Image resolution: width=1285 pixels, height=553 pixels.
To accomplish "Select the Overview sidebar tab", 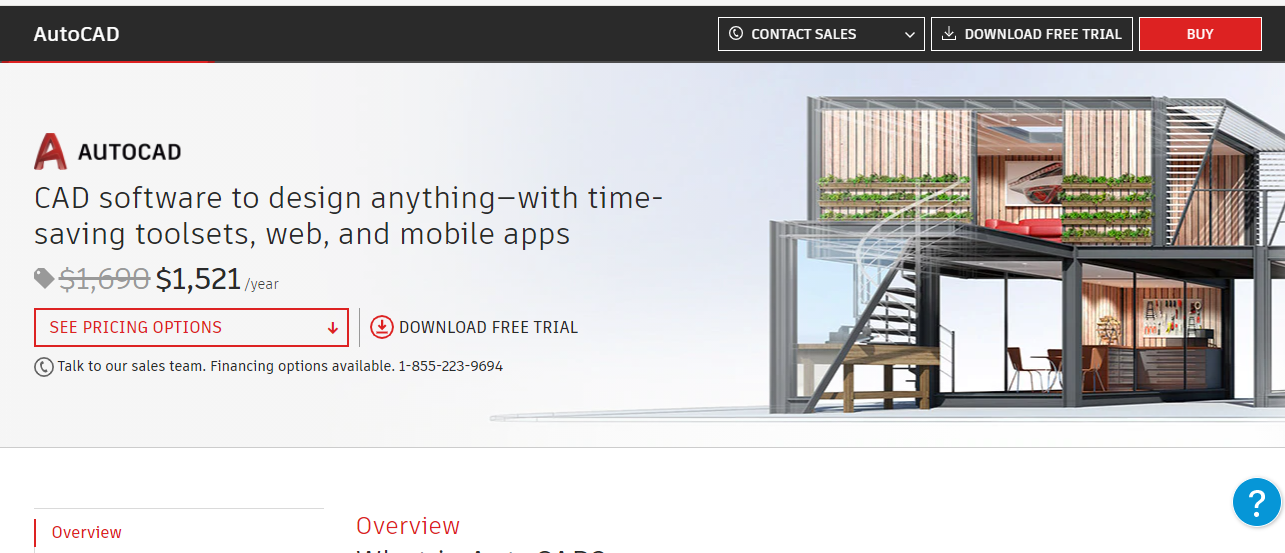I will pos(87,532).
